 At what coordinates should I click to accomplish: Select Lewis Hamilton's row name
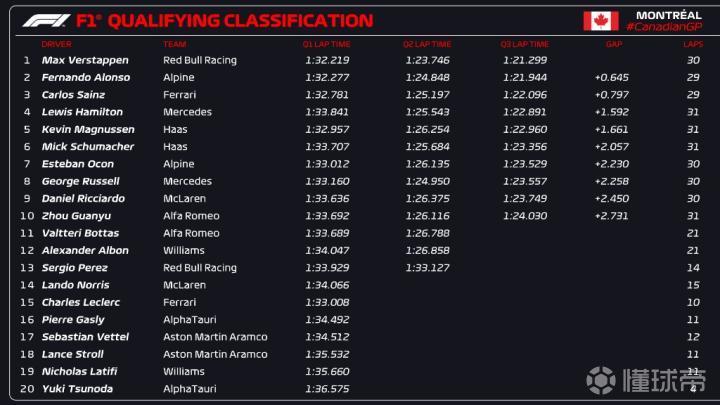(x=82, y=112)
